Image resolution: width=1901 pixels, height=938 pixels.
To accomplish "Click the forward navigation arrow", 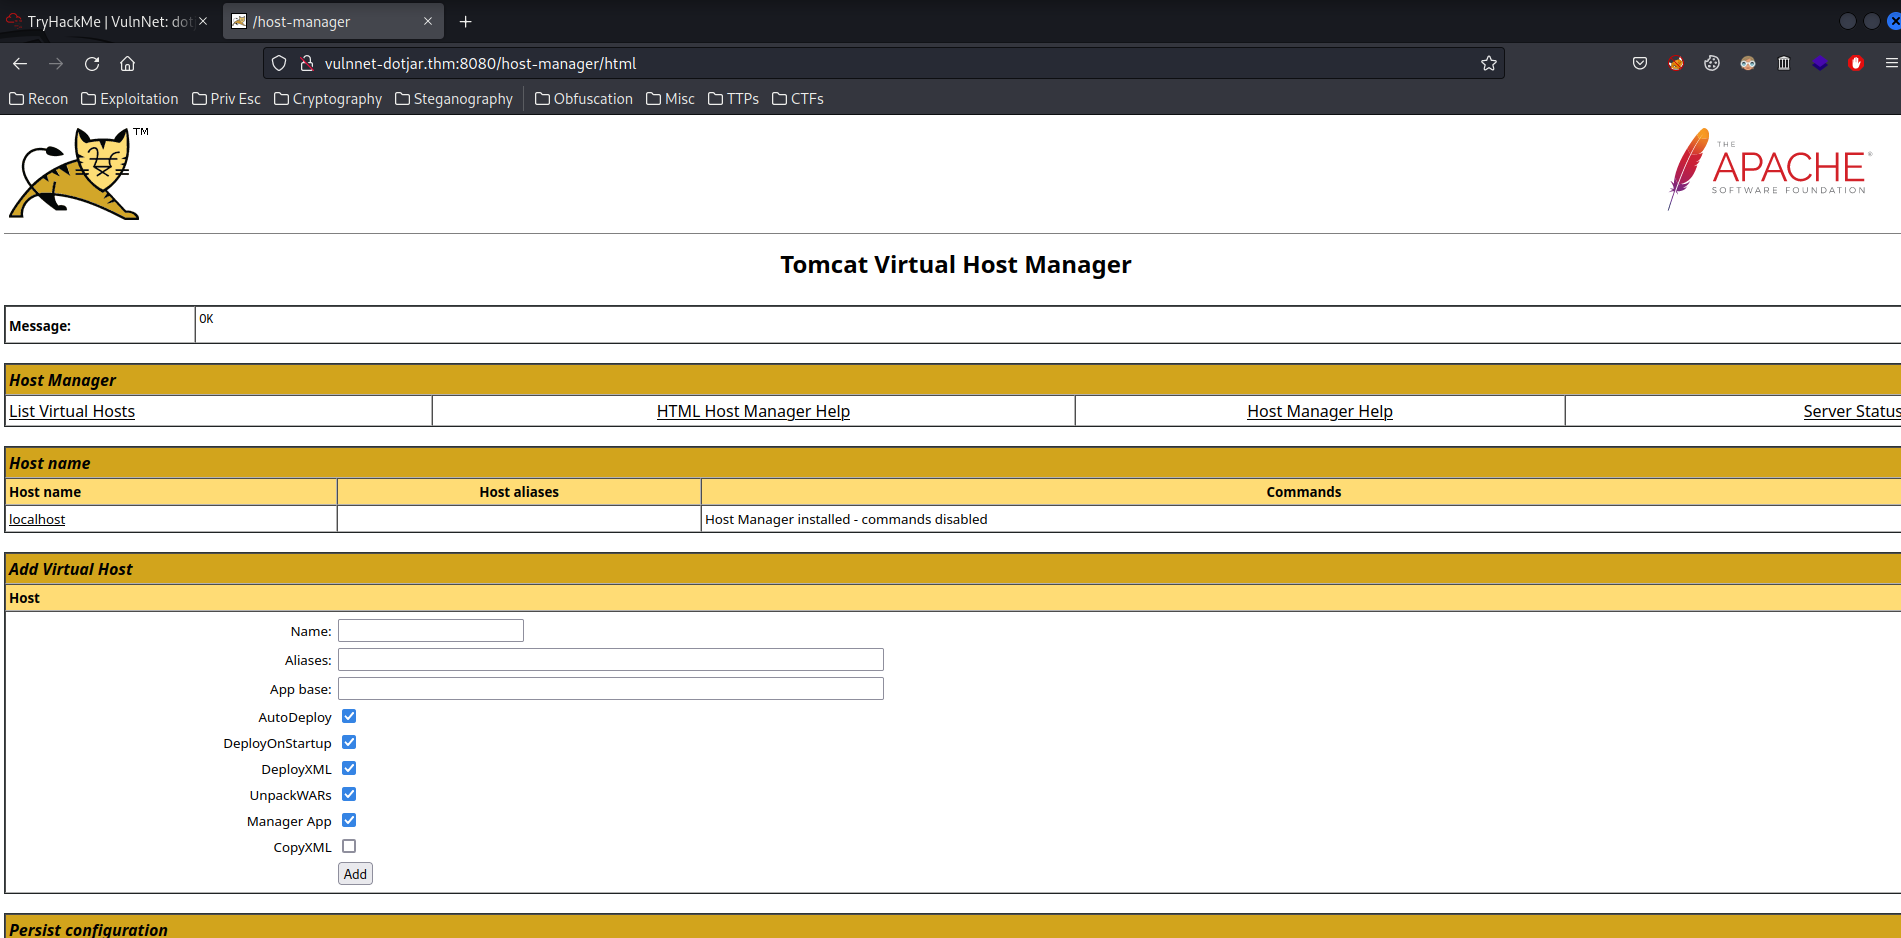I will 56,64.
